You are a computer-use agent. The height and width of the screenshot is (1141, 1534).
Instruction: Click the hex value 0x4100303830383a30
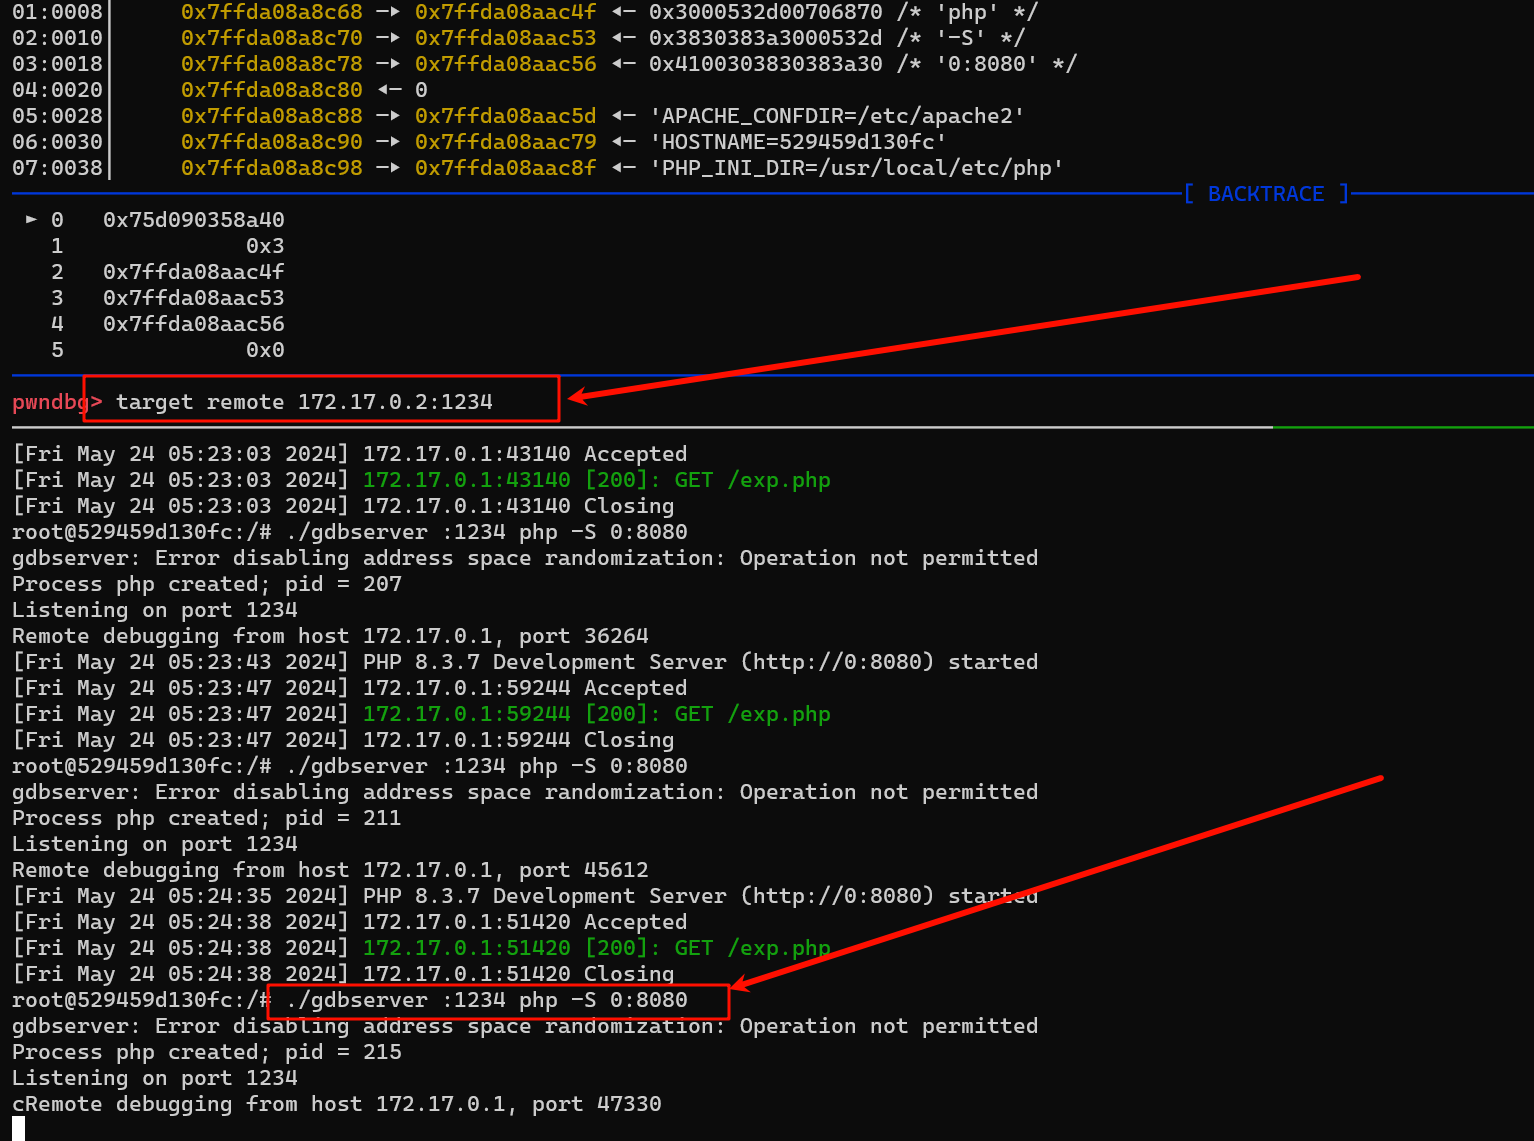click(x=765, y=64)
